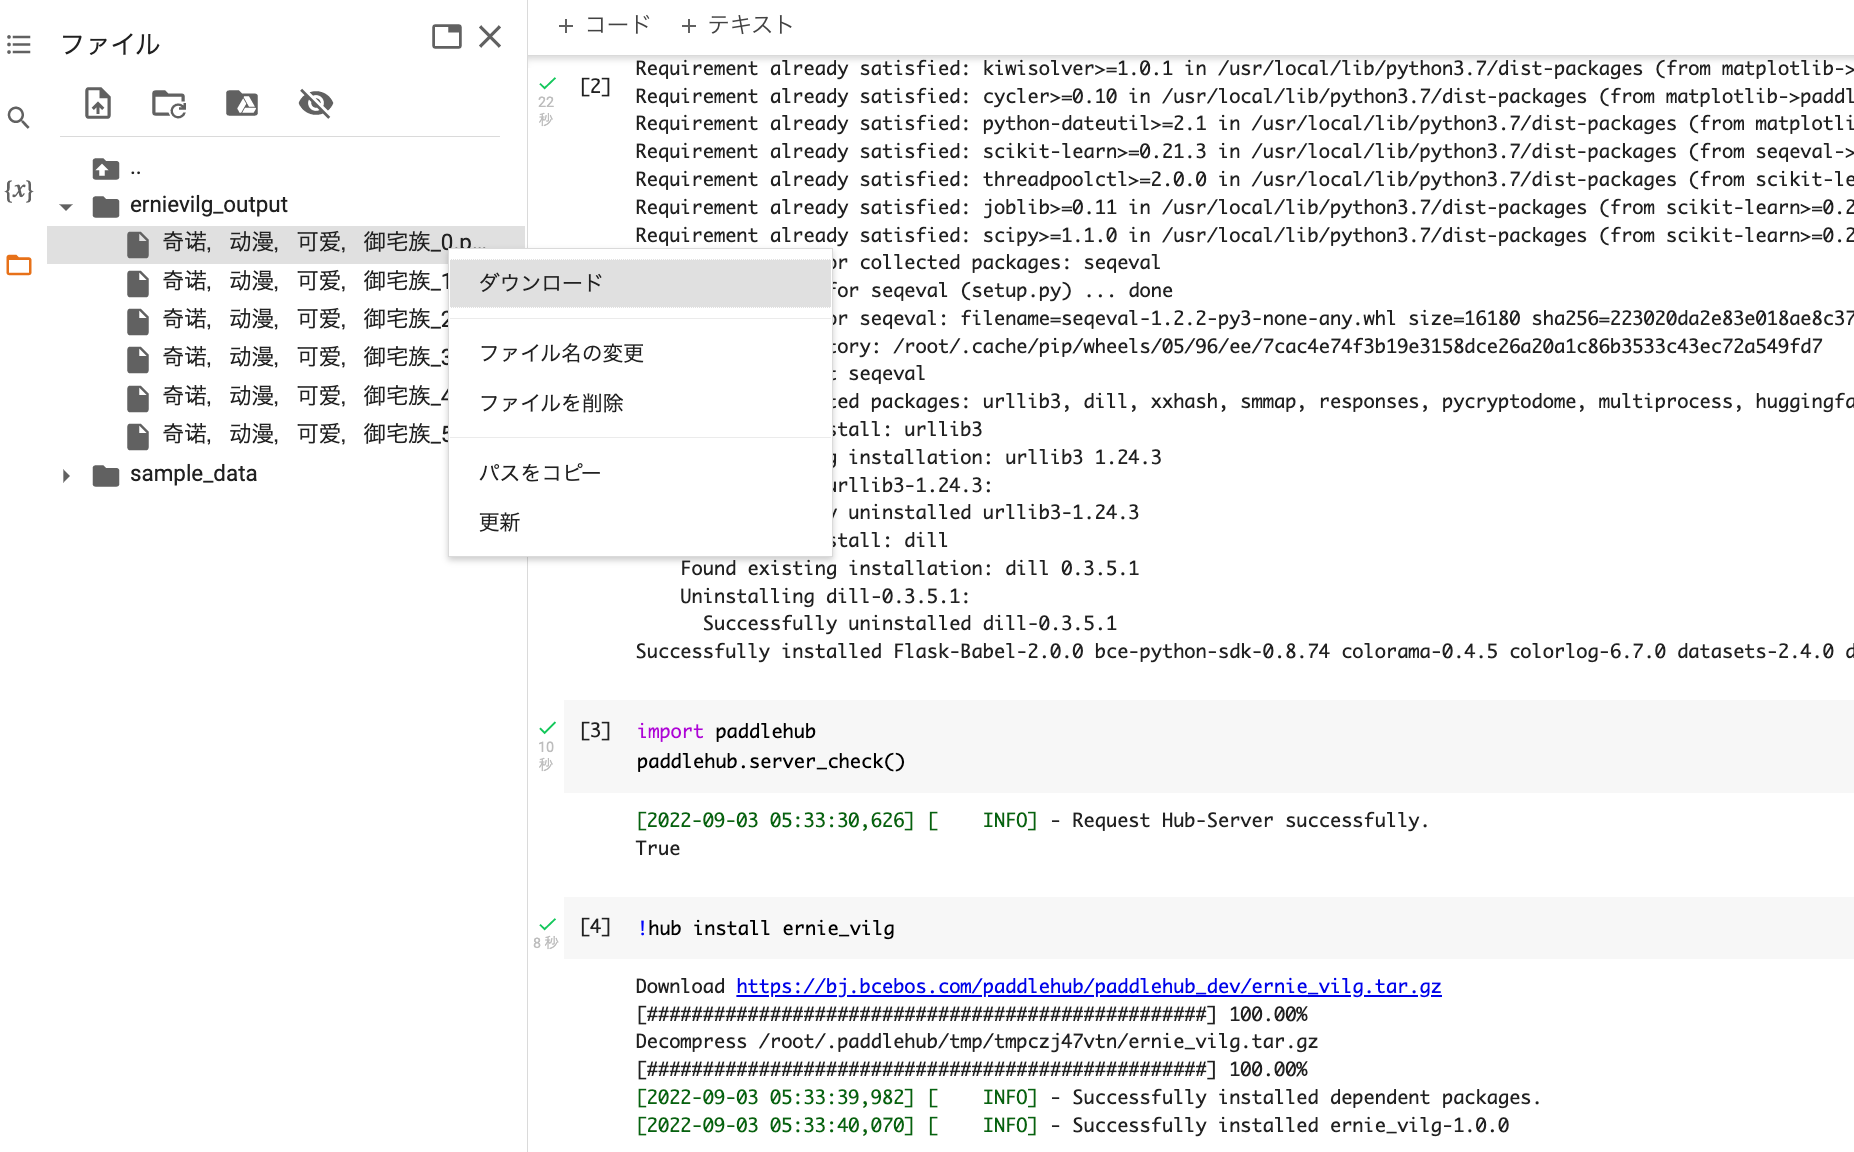Add a code cell with + コード
Viewport: 1854px width, 1152px height.
point(604,25)
